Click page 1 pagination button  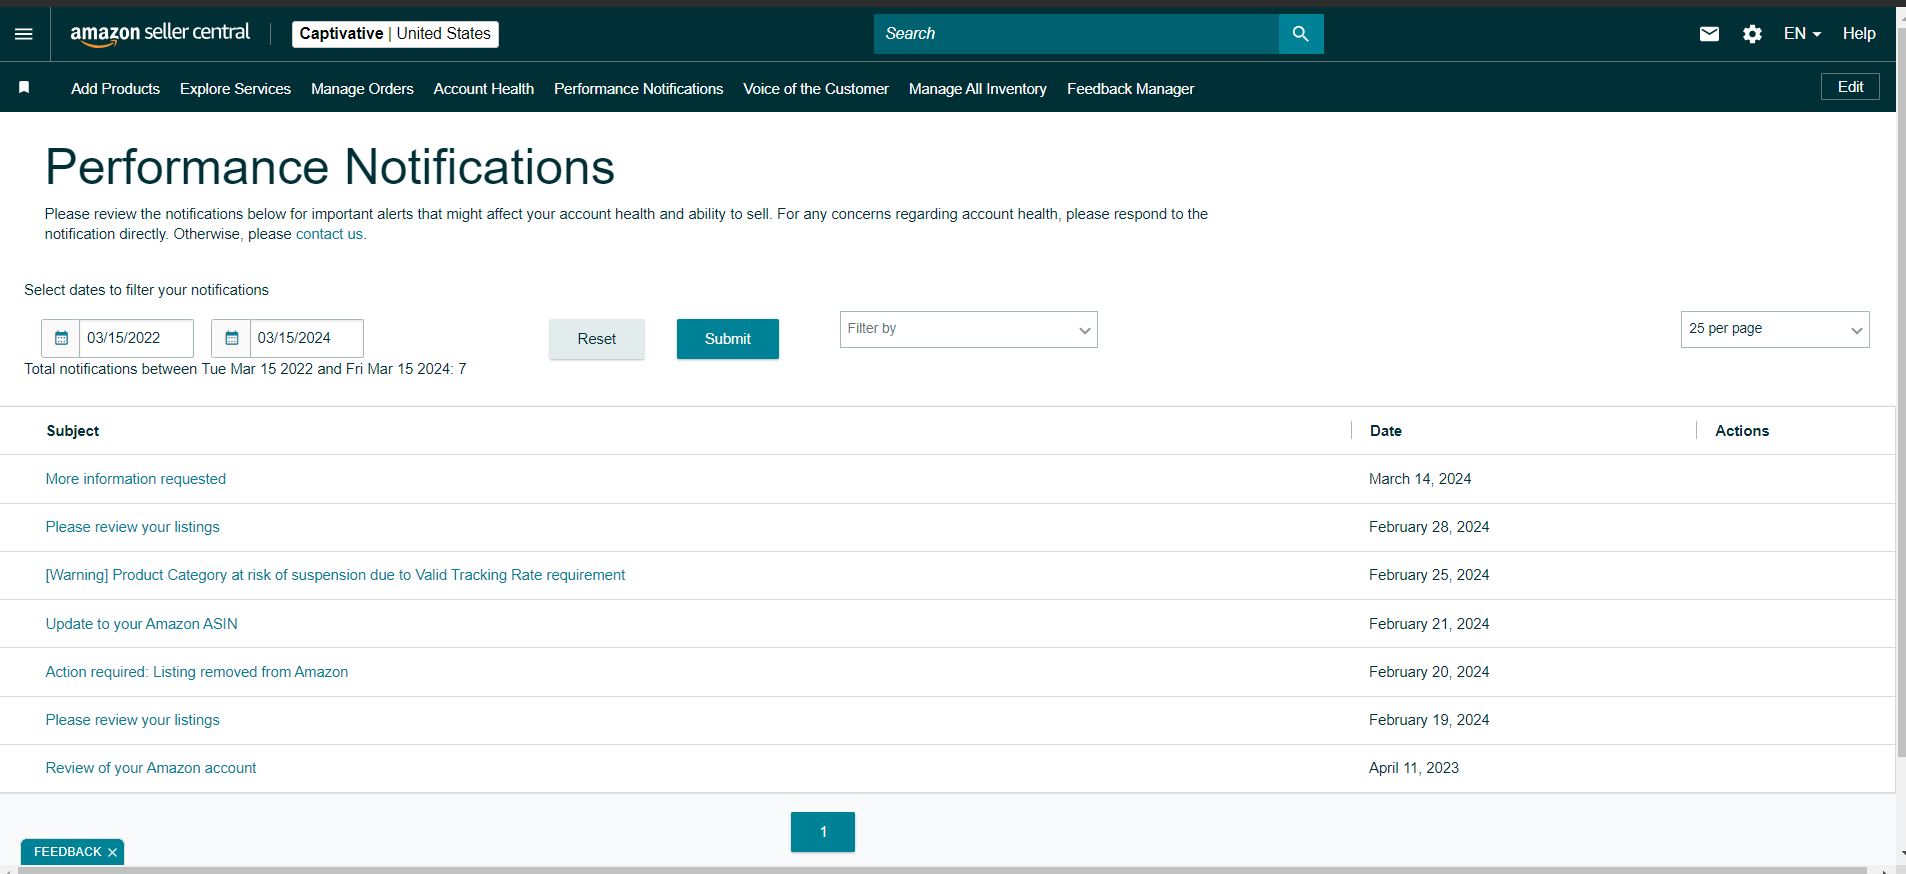[x=823, y=832]
